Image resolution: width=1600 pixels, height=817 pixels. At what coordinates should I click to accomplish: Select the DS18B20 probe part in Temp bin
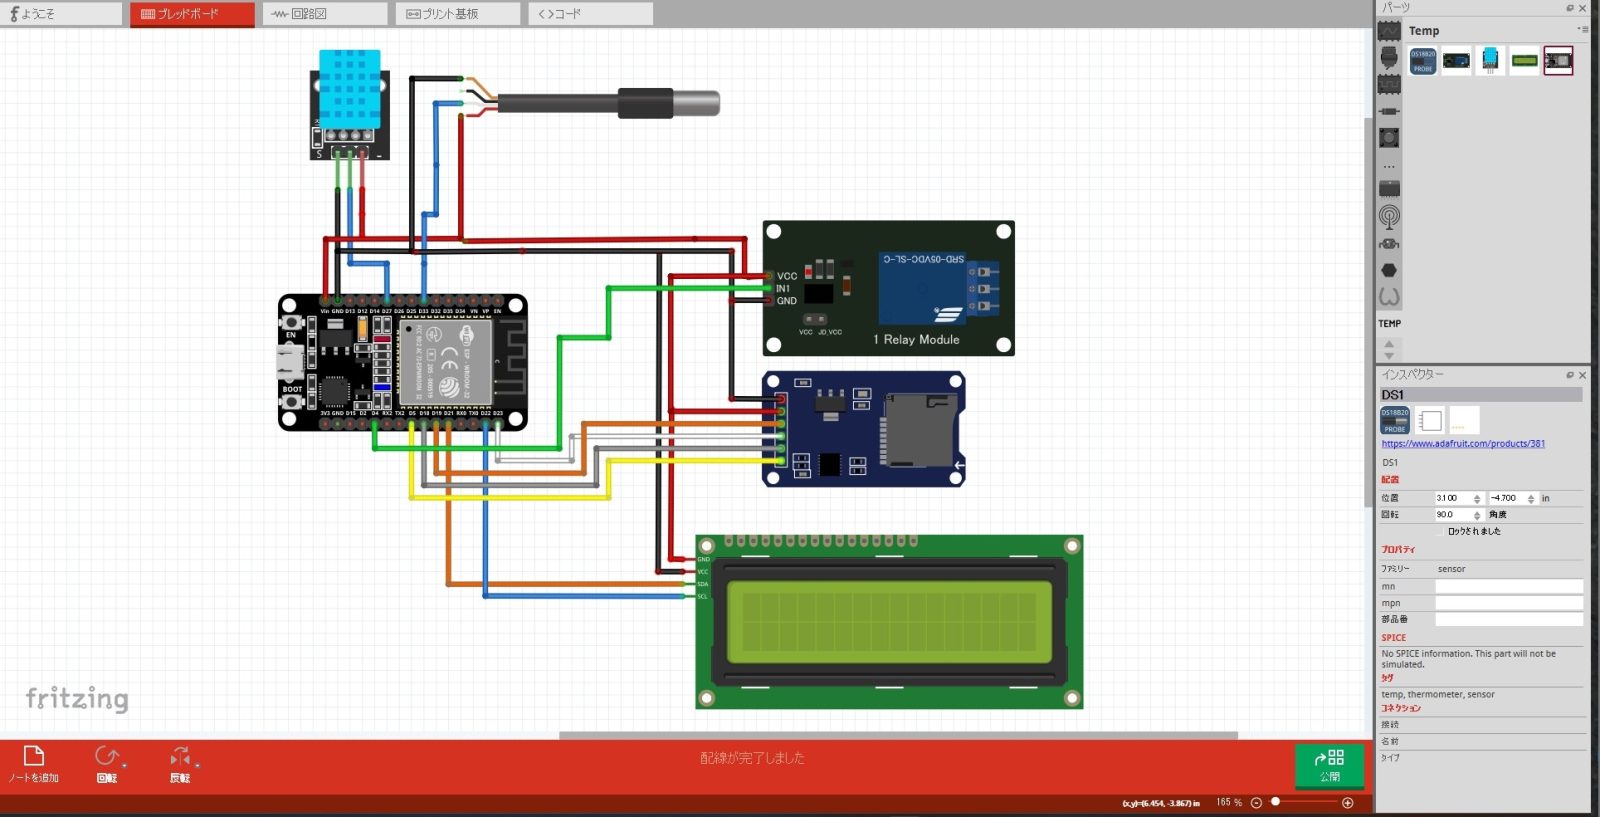(1422, 61)
